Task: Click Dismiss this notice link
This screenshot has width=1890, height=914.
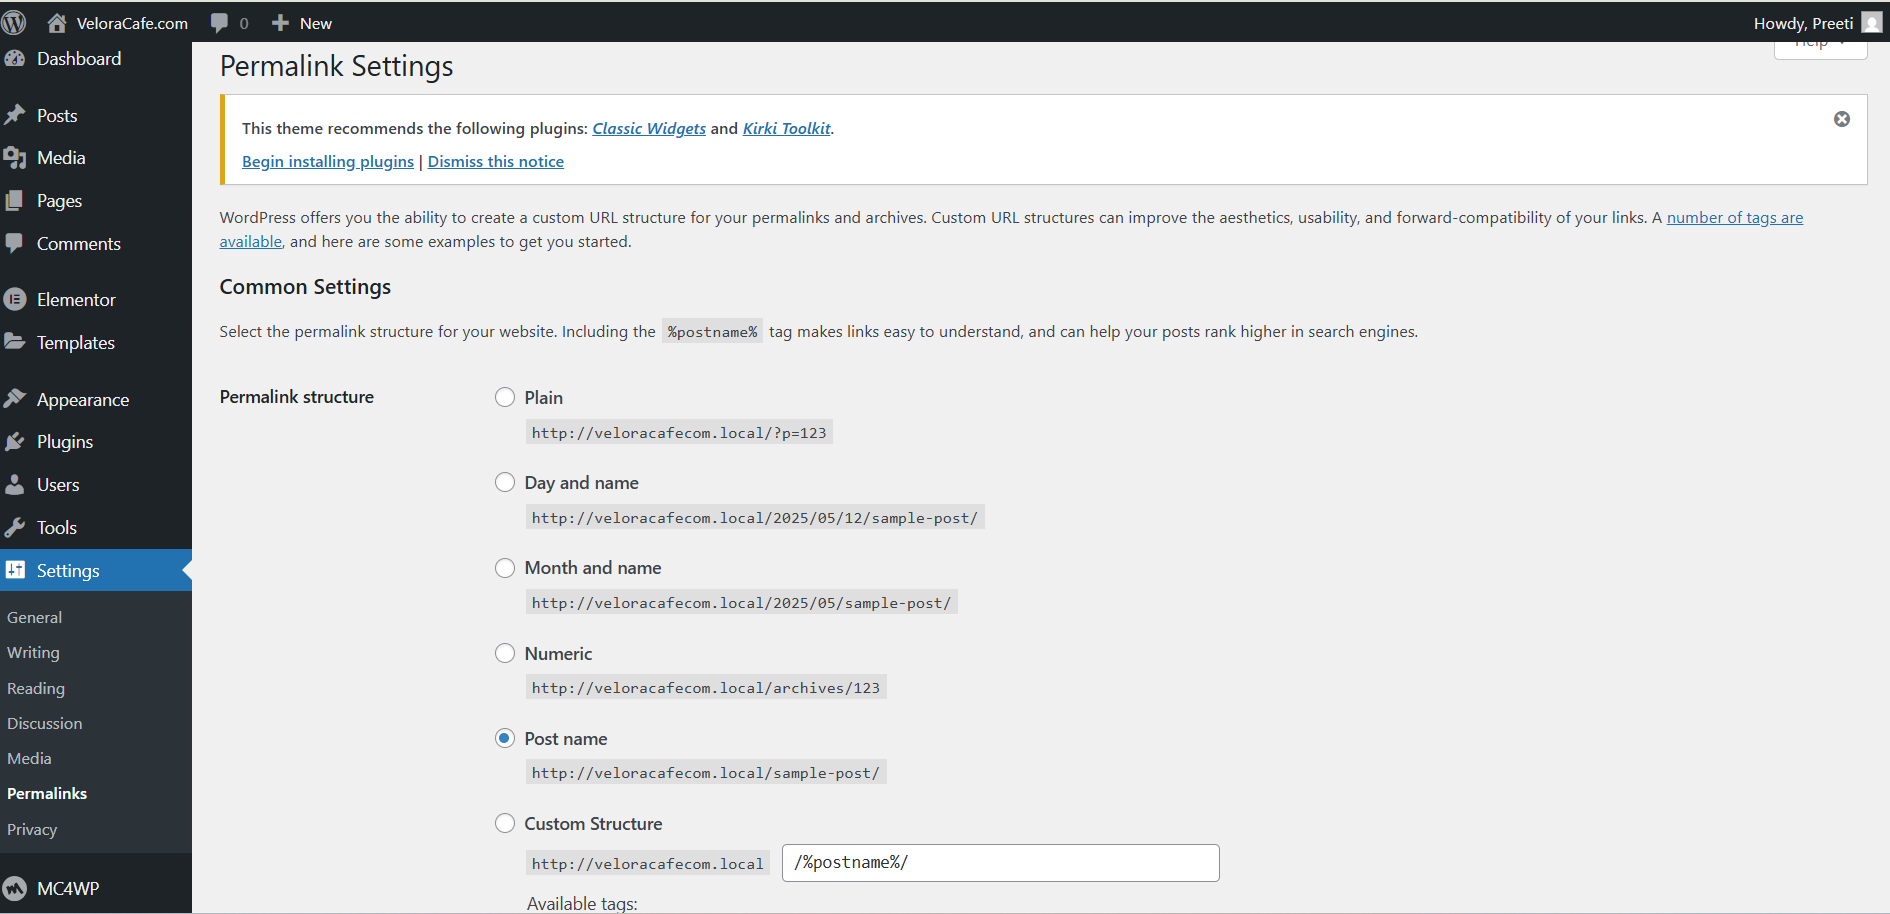Action: tap(496, 161)
